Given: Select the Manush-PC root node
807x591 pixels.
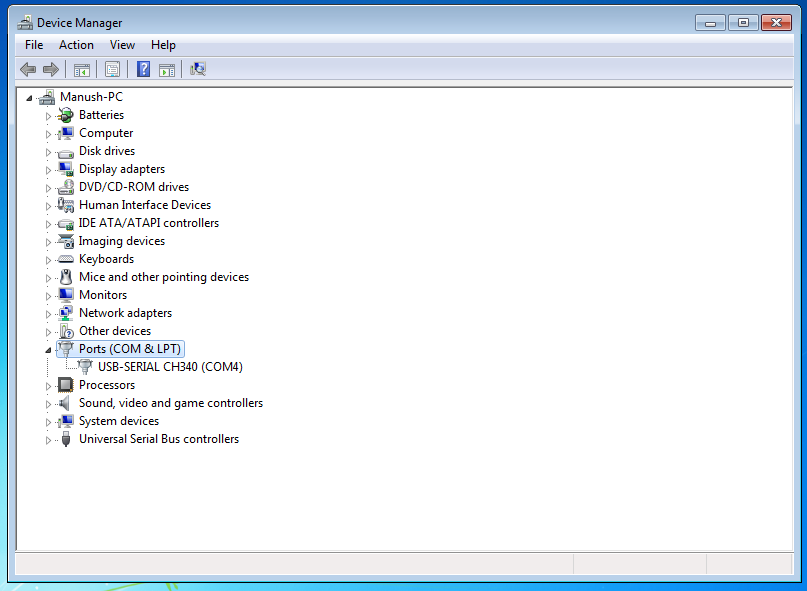Looking at the screenshot, I should (x=92, y=96).
